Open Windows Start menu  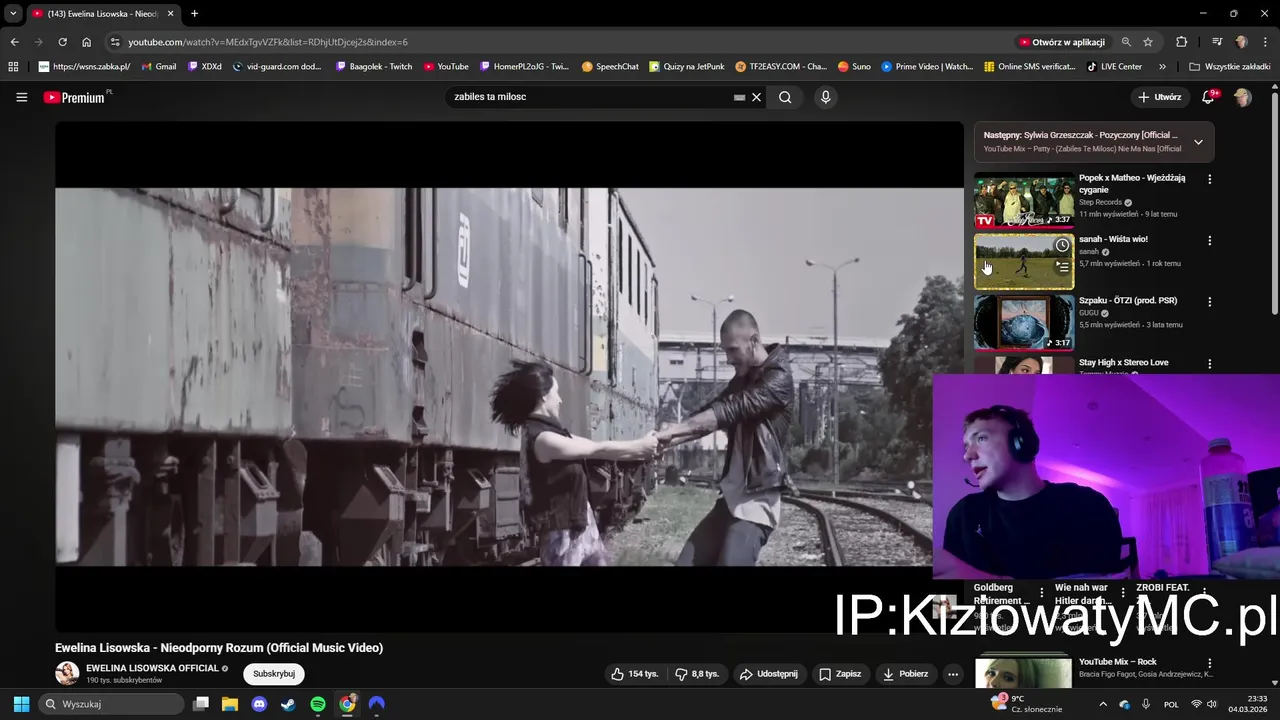tap(21, 704)
